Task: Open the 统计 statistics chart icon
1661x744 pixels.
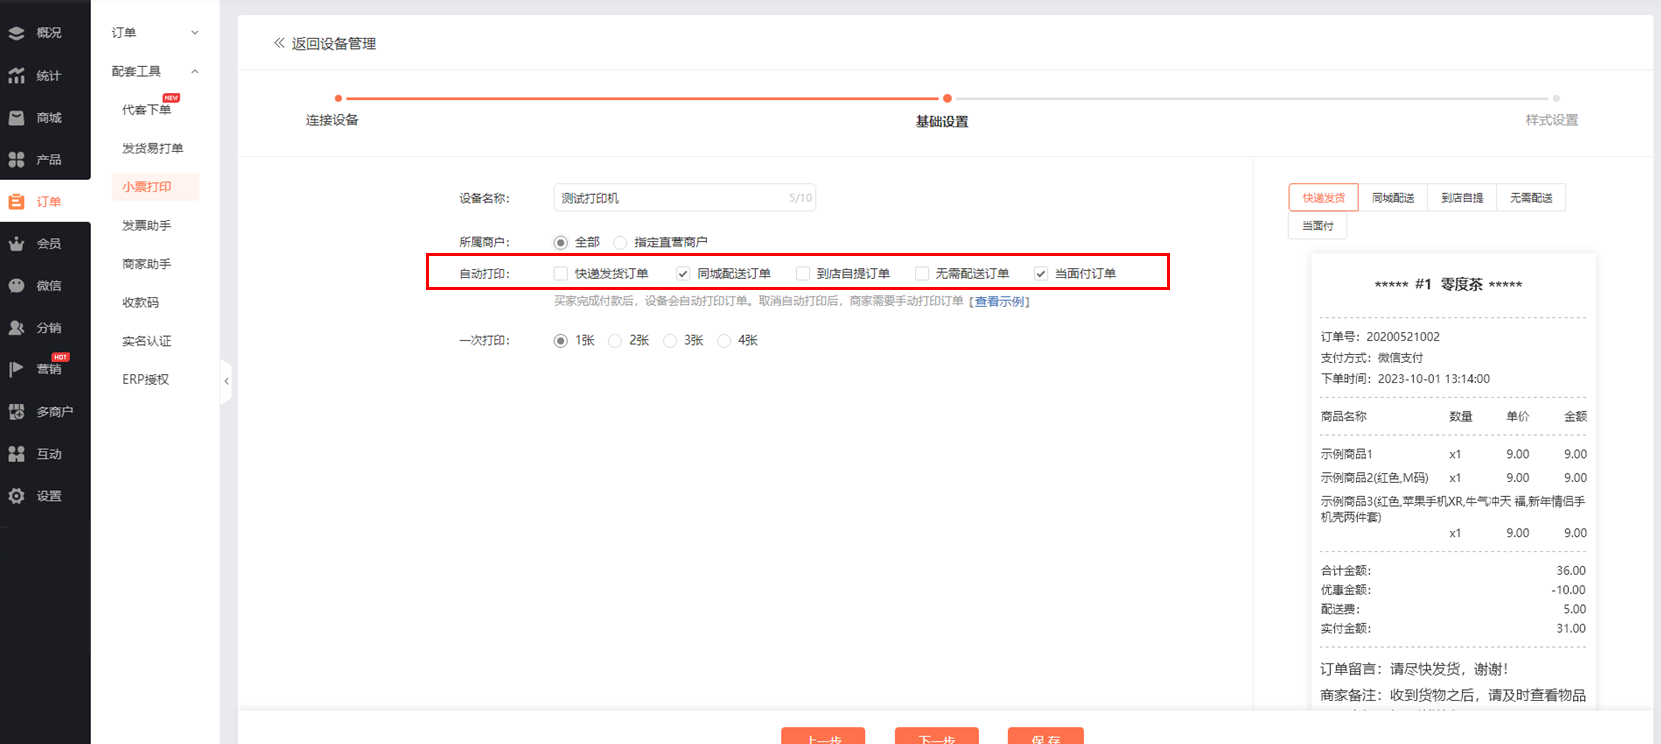Action: (17, 76)
